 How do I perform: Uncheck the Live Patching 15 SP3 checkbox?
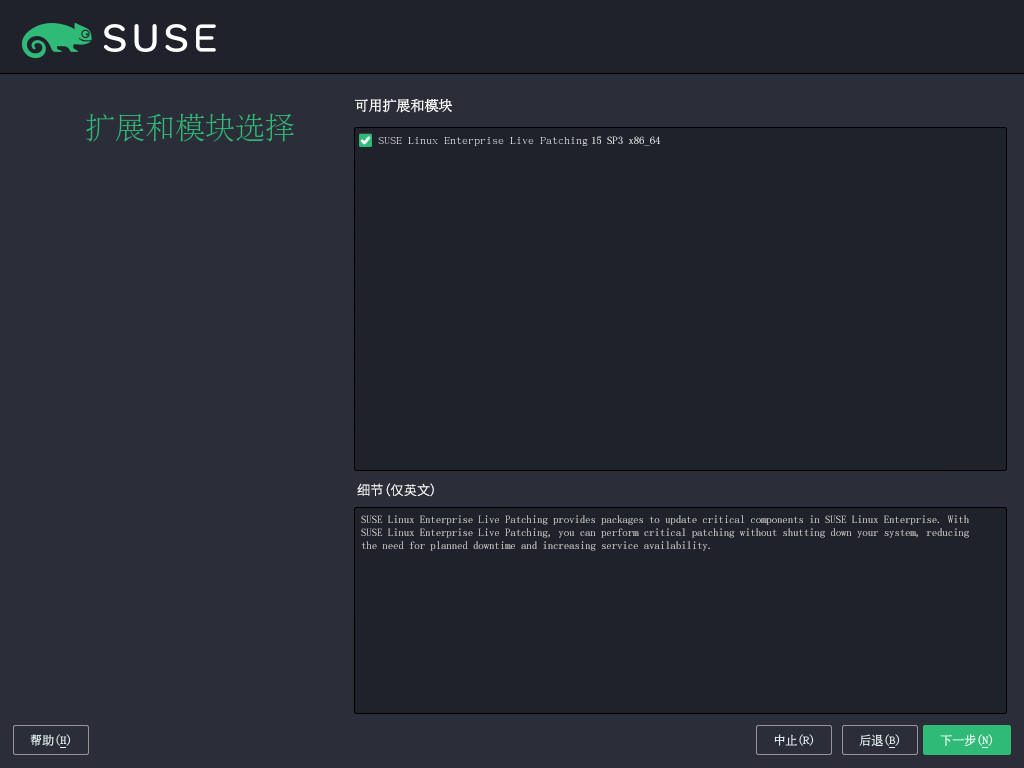coord(365,140)
